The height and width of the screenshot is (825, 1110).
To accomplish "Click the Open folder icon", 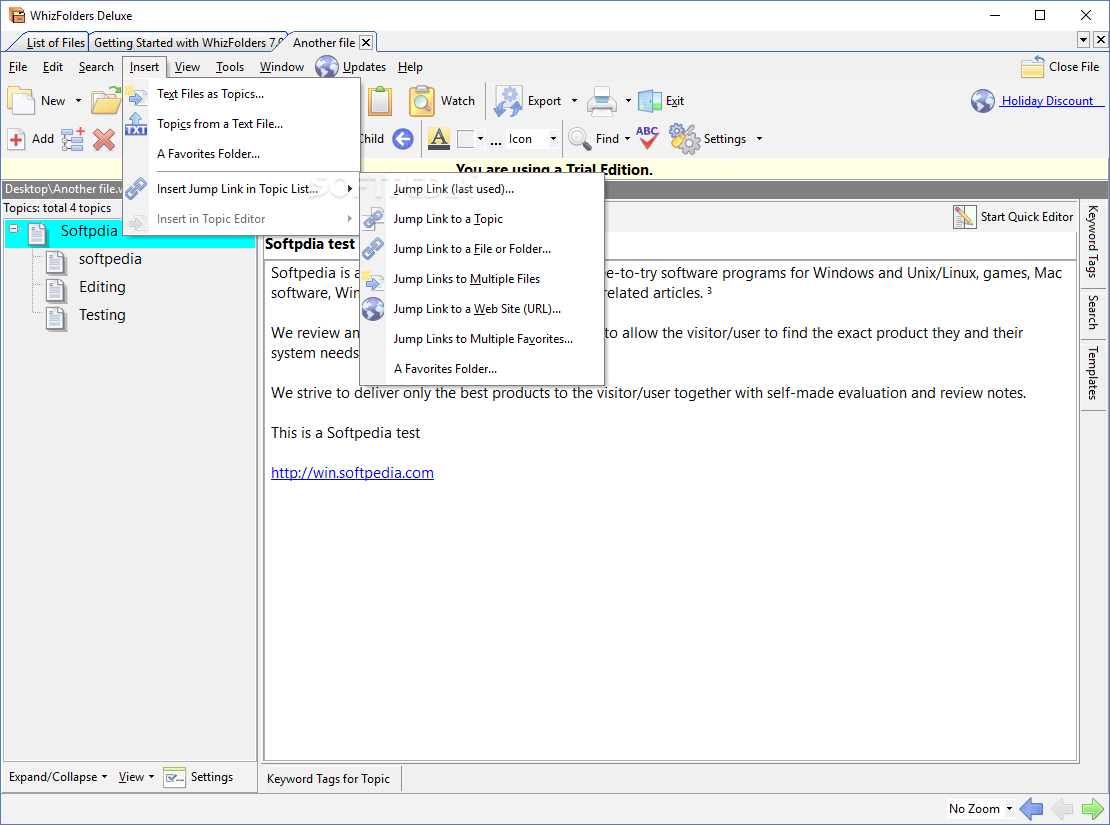I will click(x=106, y=101).
